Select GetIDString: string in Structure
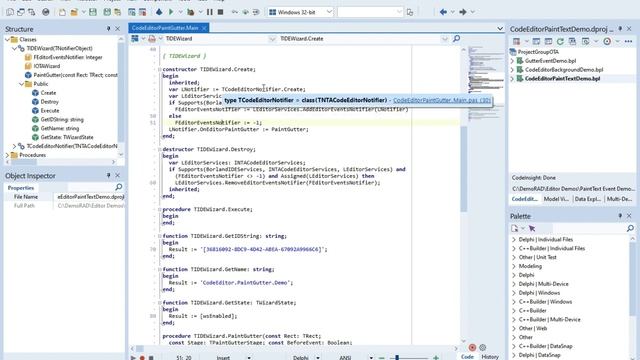 62,120
